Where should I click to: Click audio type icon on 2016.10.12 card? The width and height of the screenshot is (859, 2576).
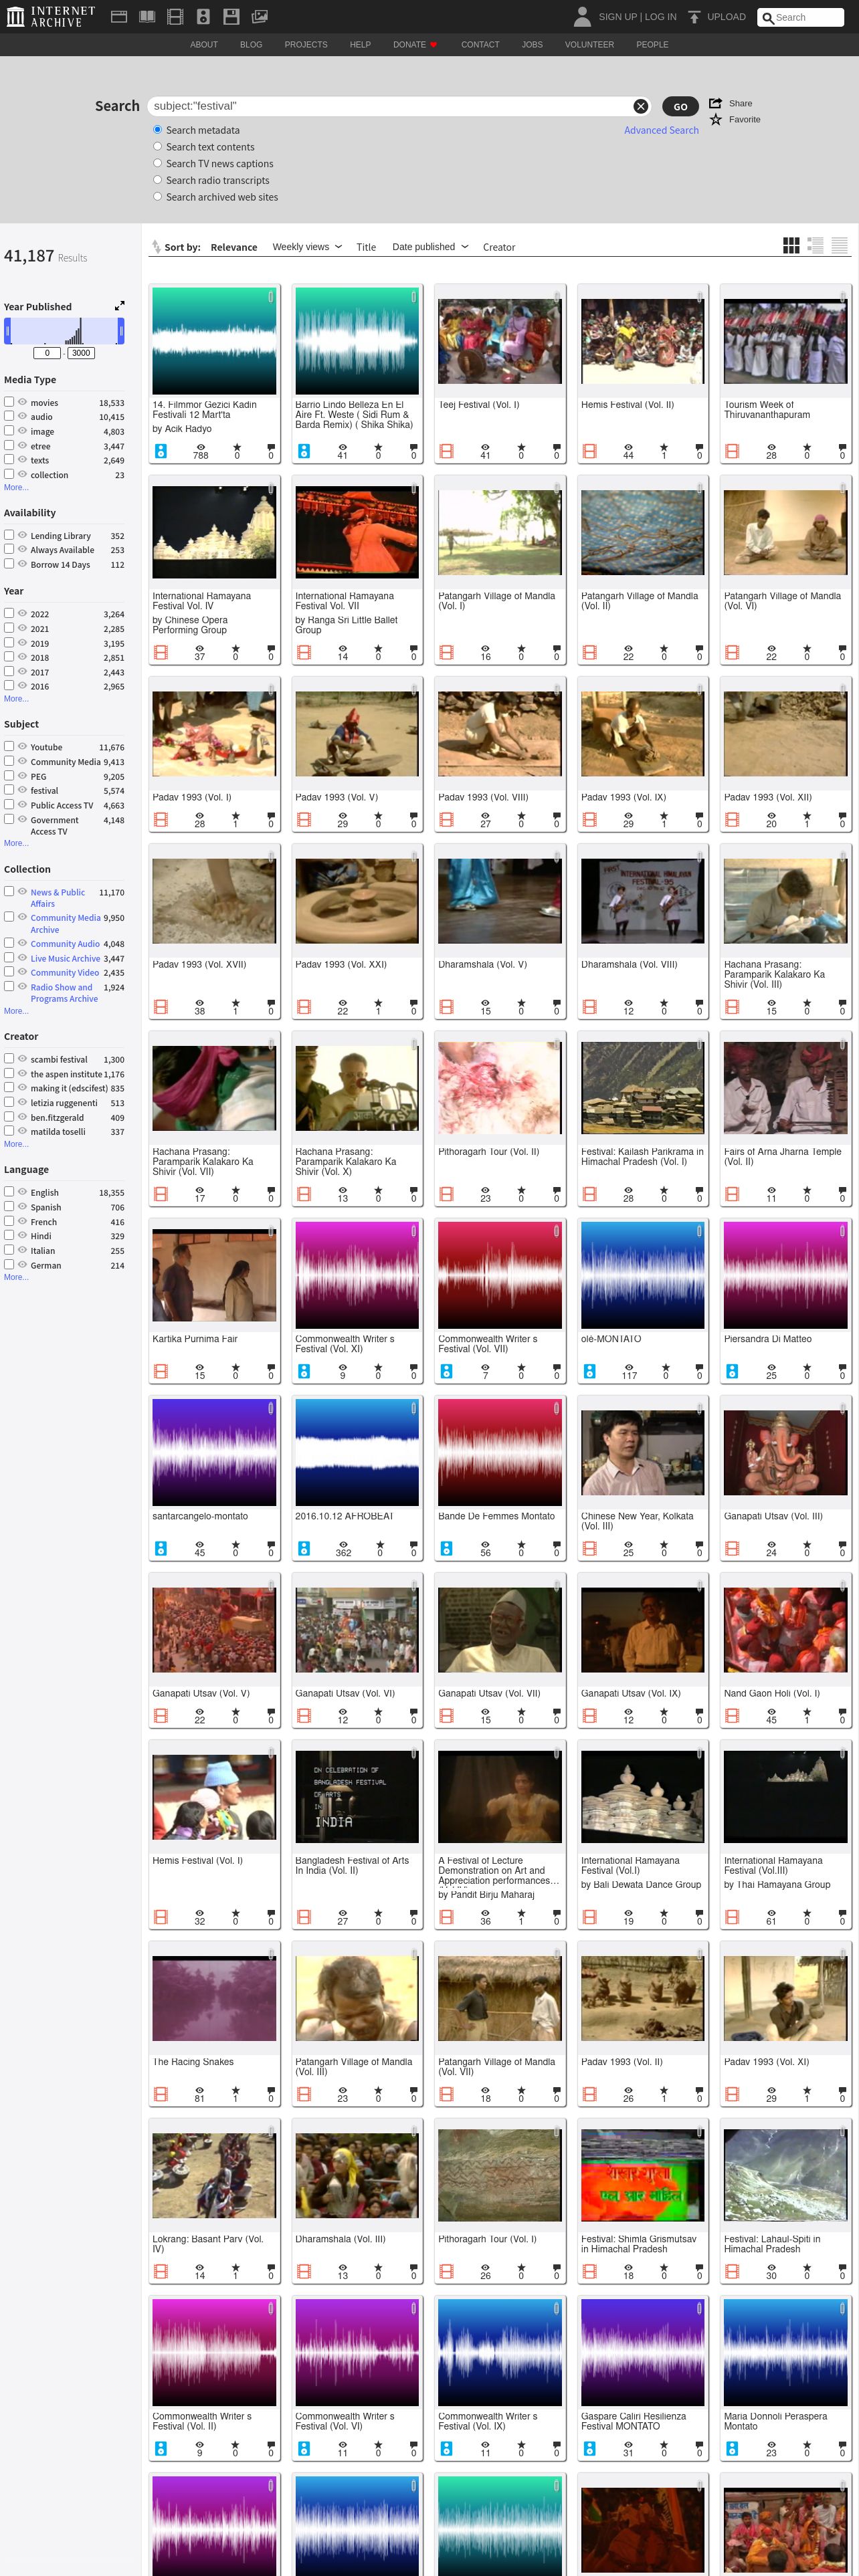pos(304,1548)
